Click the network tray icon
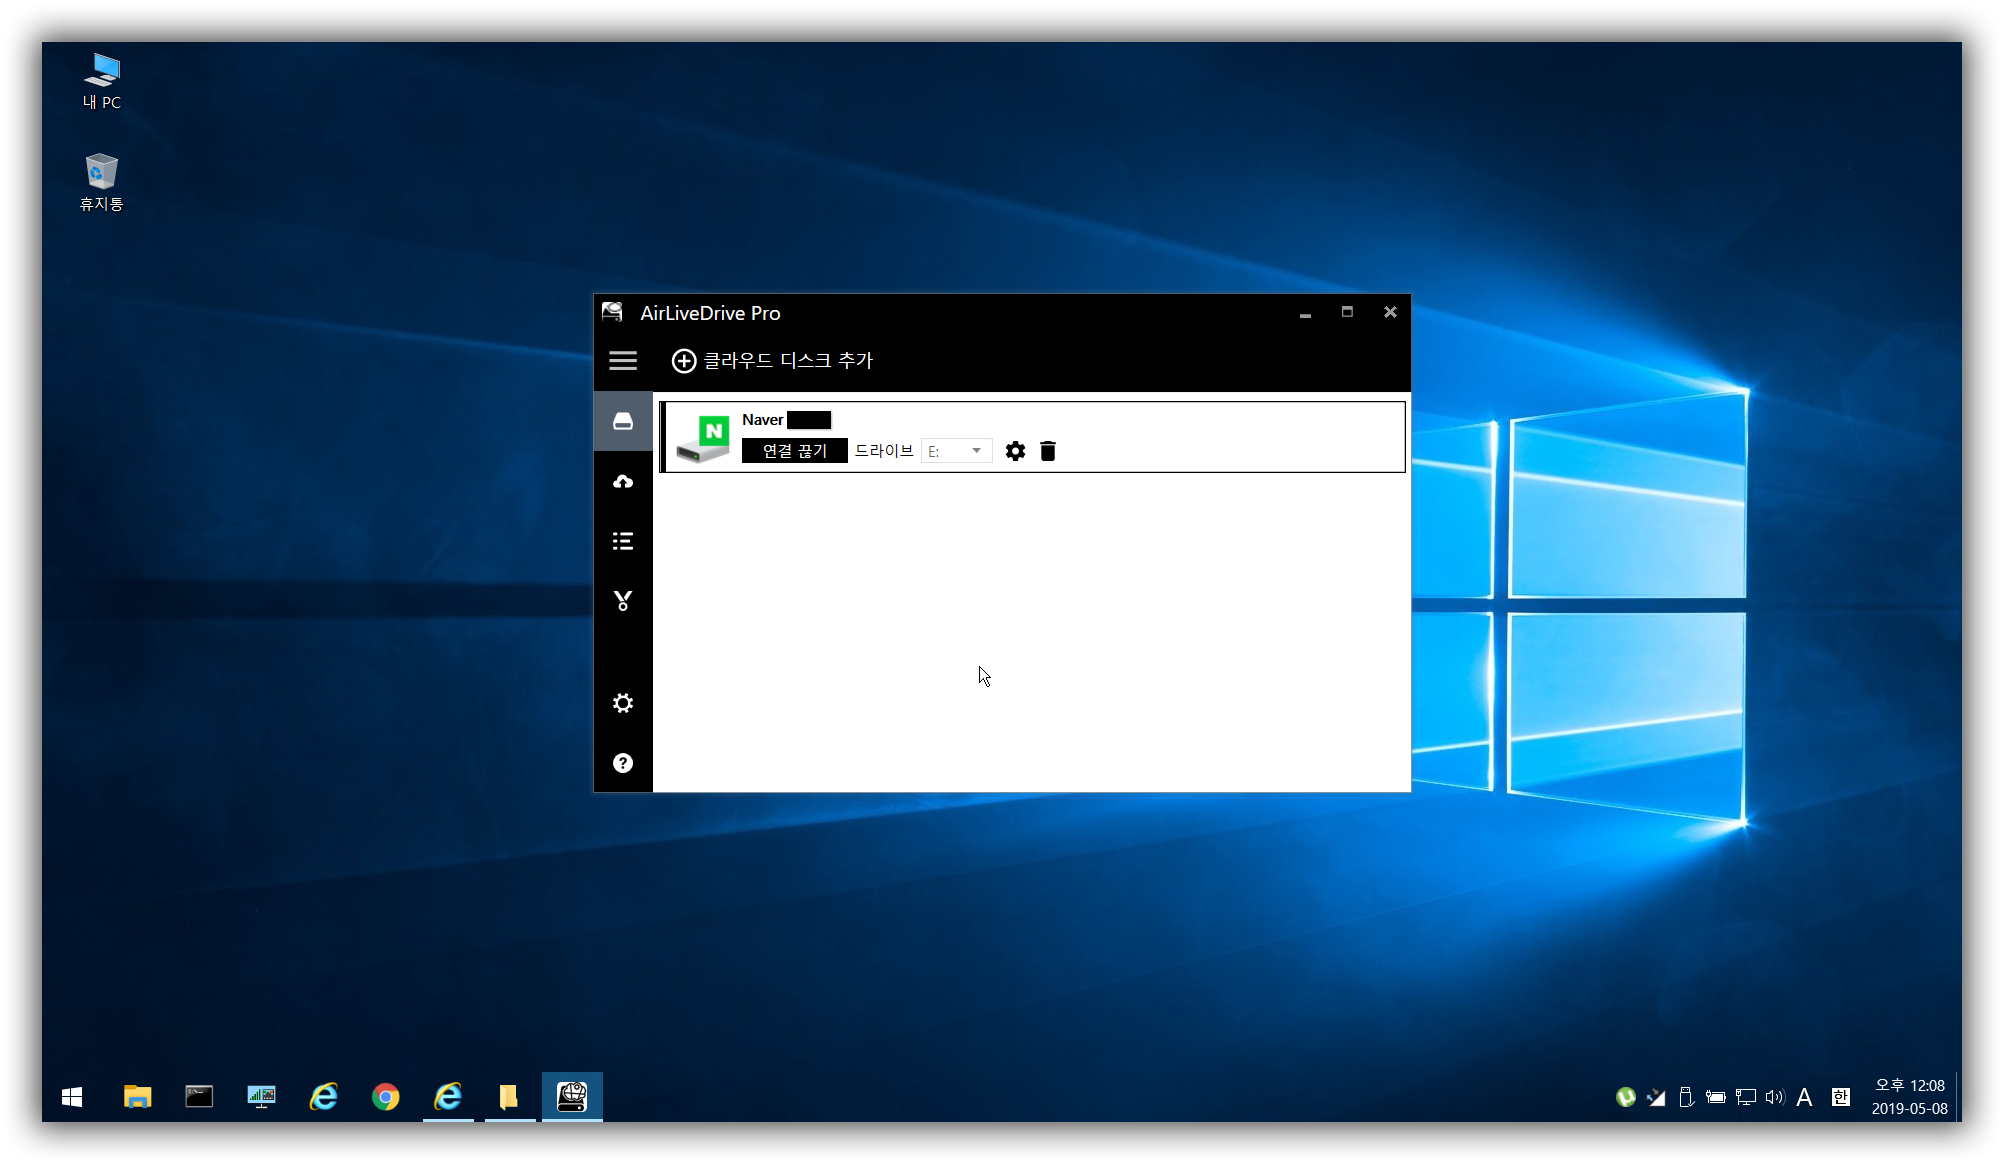This screenshot has width=2004, height=1164. point(1746,1097)
